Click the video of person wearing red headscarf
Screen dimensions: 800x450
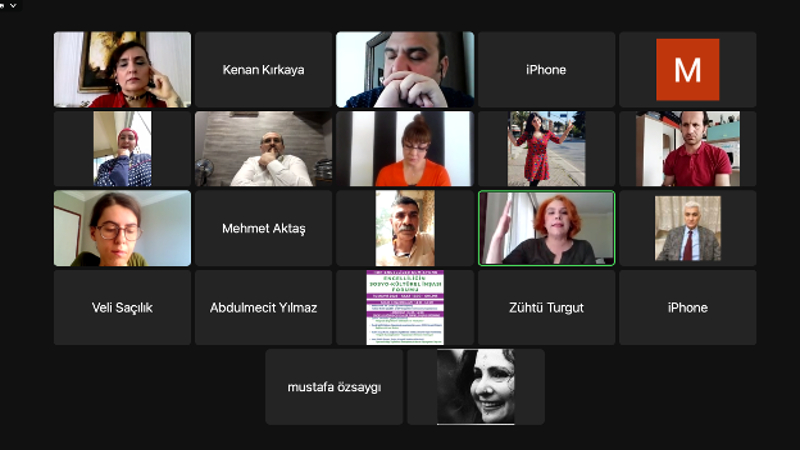pyautogui.click(x=122, y=148)
